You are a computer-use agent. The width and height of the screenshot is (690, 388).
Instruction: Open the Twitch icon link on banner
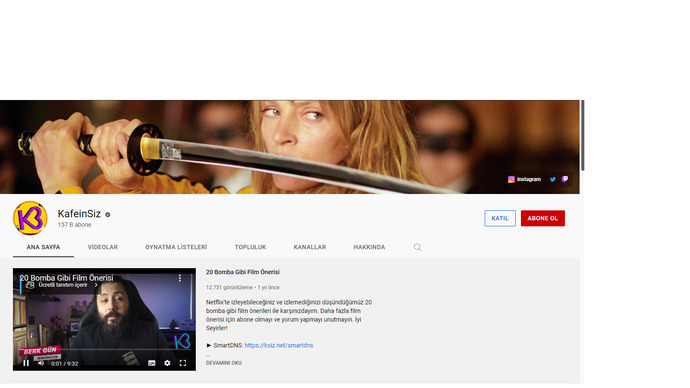(565, 179)
